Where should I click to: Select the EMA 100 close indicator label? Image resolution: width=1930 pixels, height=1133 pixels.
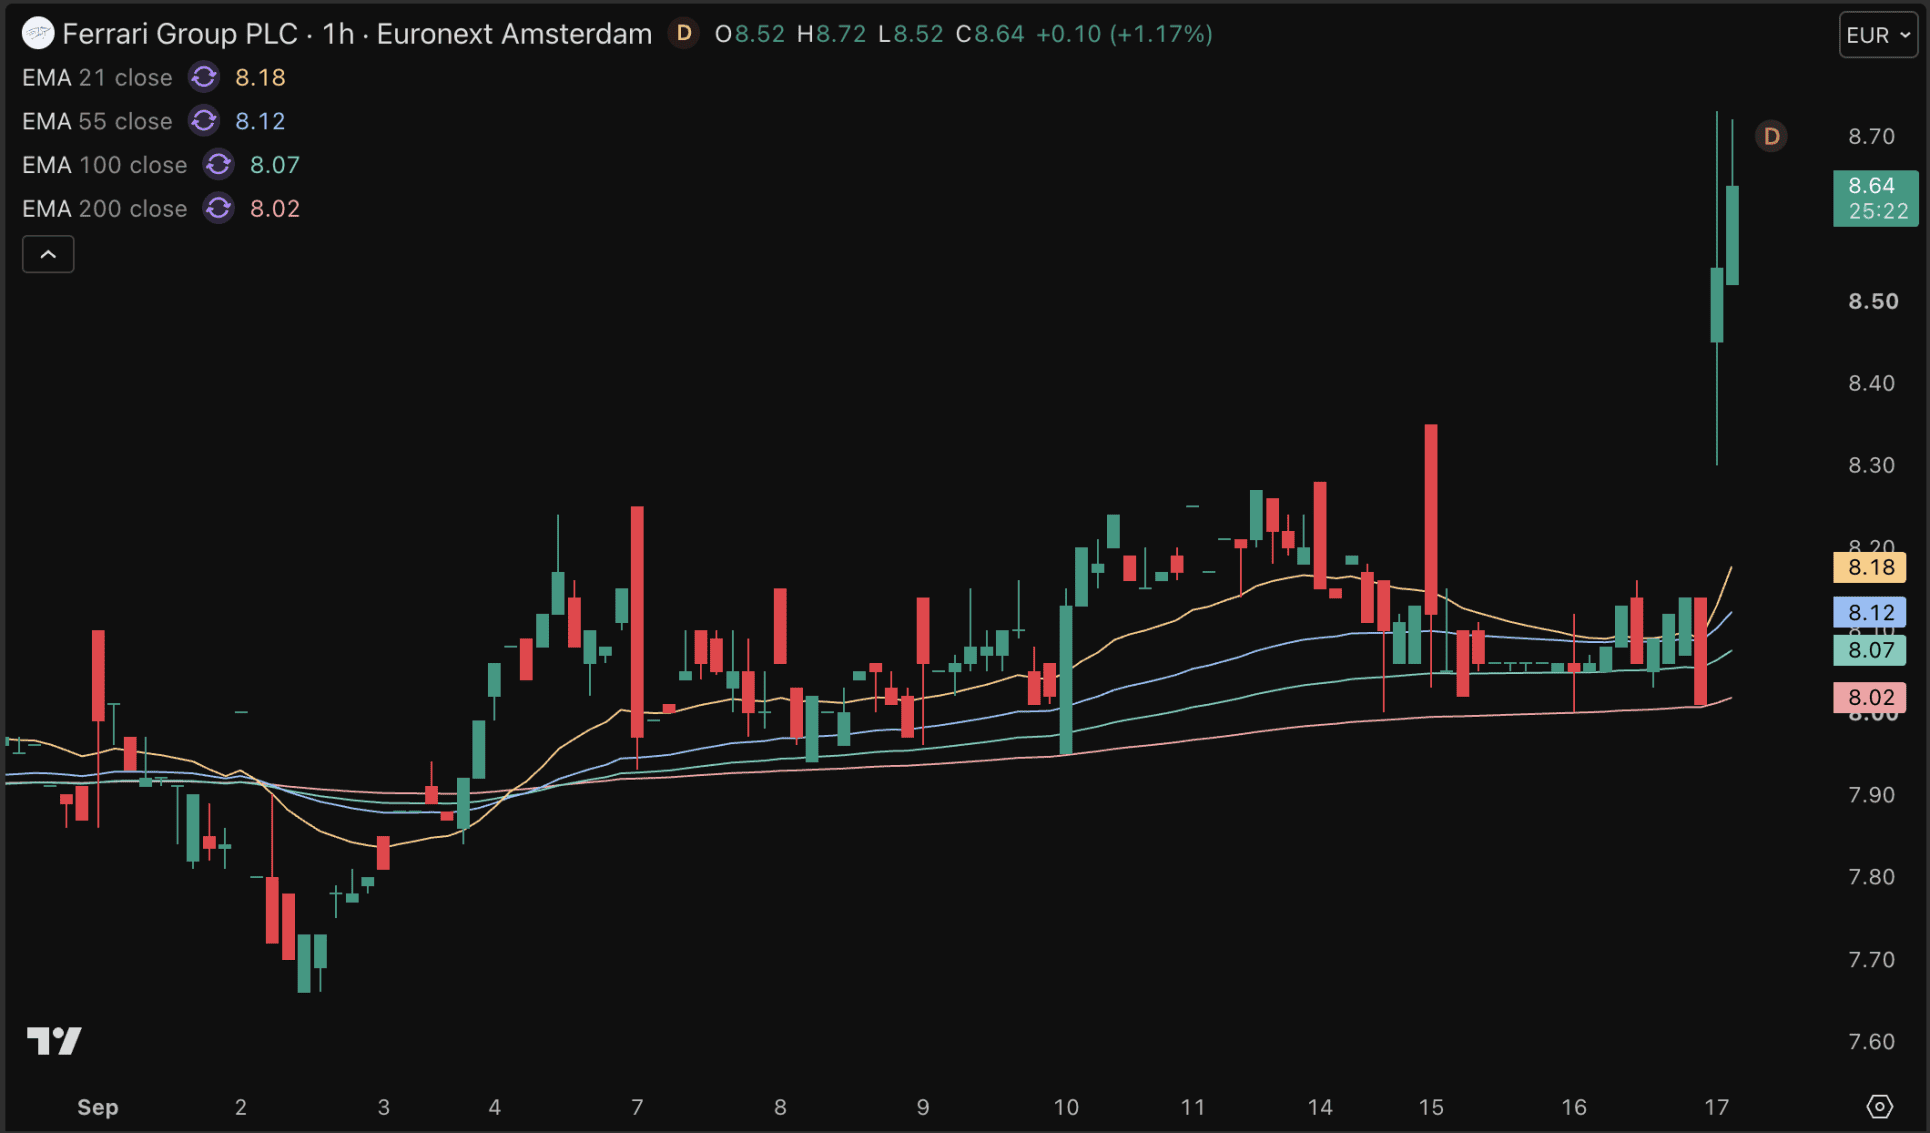(x=105, y=164)
